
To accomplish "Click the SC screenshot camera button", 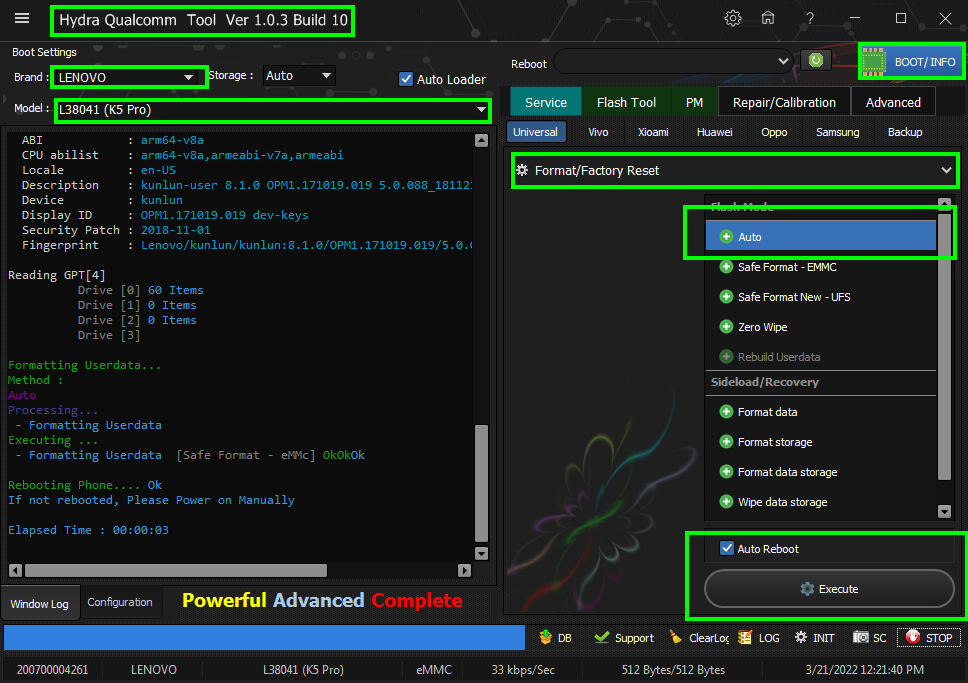I will click(x=869, y=638).
